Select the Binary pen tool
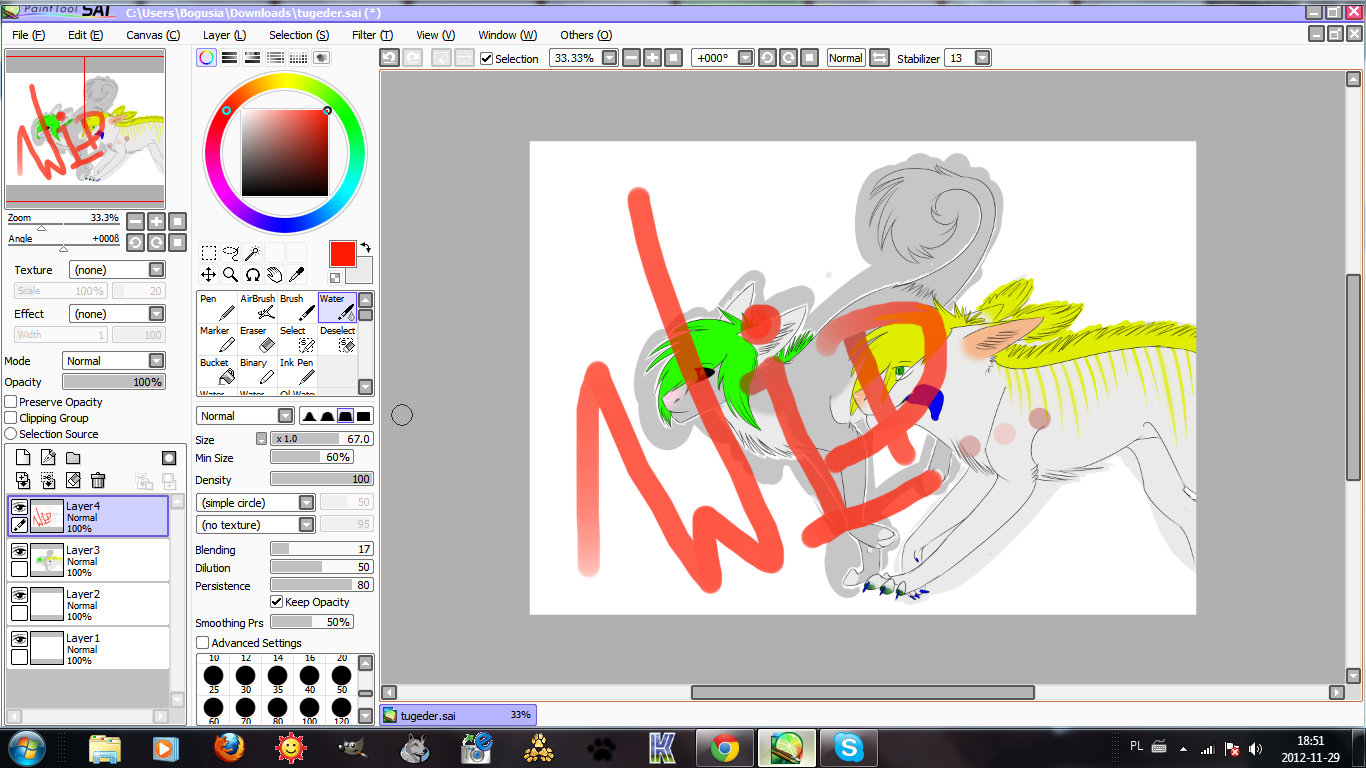This screenshot has height=768, width=1366. [257, 371]
